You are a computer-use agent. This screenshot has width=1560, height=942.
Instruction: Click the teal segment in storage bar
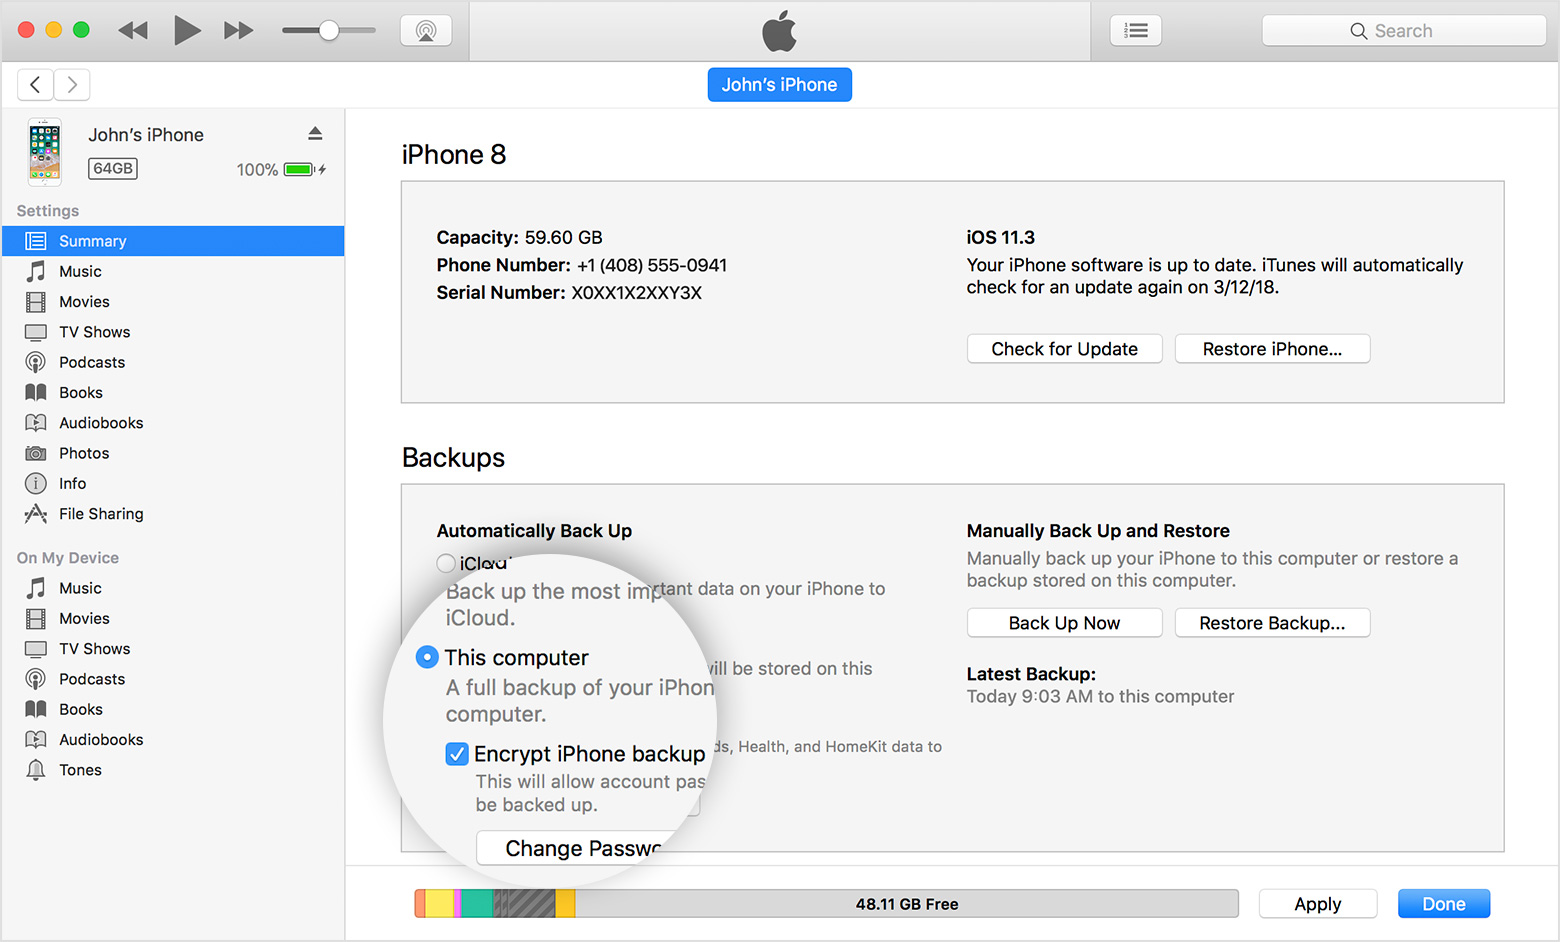[477, 904]
